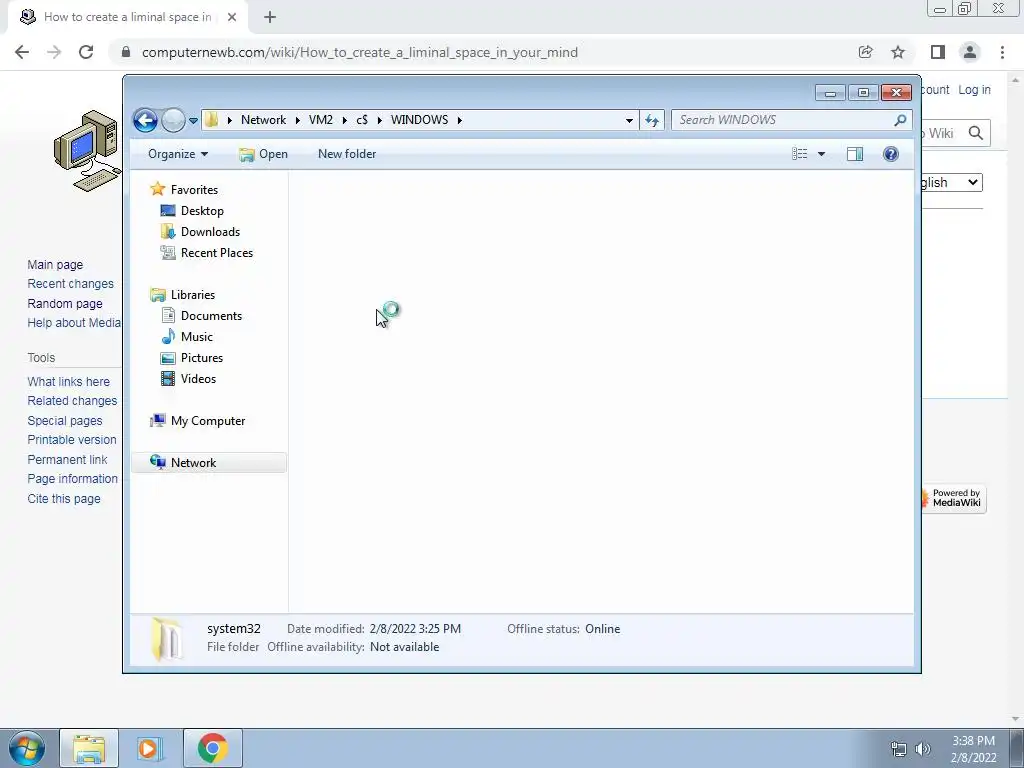1024x768 pixels.
Task: Open Chrome profile icon
Action: [x=970, y=52]
